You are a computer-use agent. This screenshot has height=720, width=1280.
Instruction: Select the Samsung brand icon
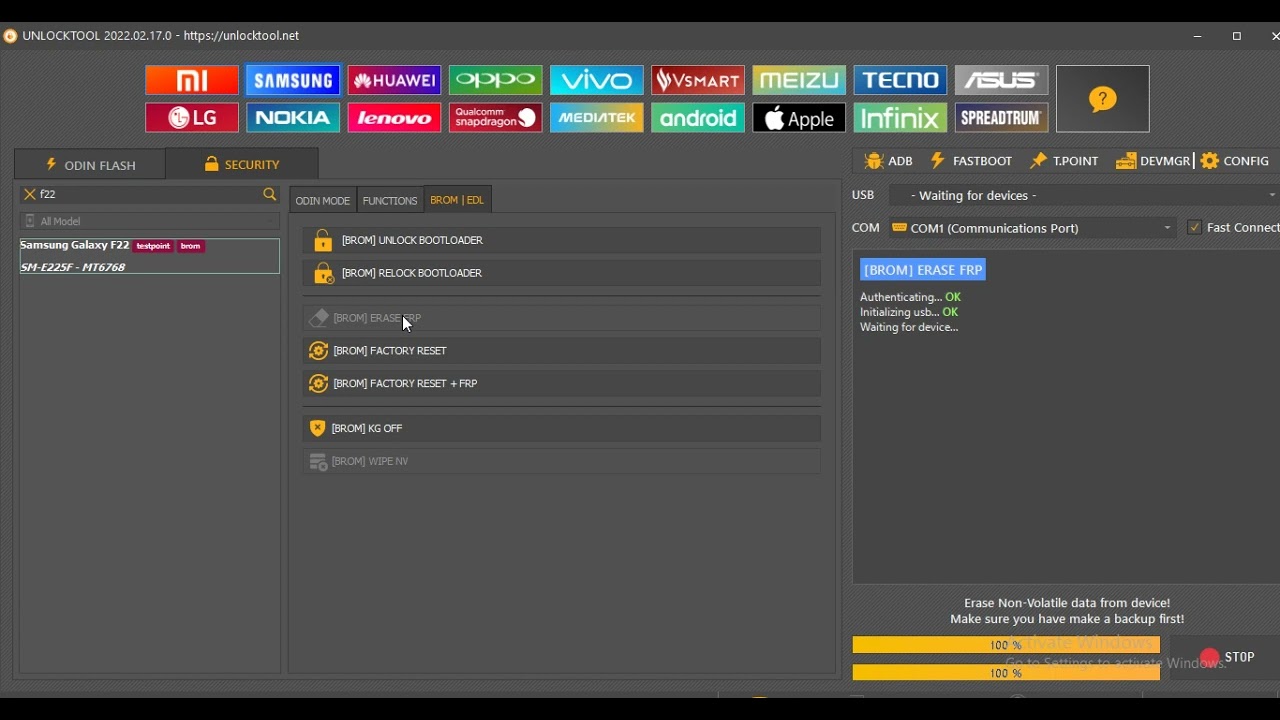tap(293, 80)
